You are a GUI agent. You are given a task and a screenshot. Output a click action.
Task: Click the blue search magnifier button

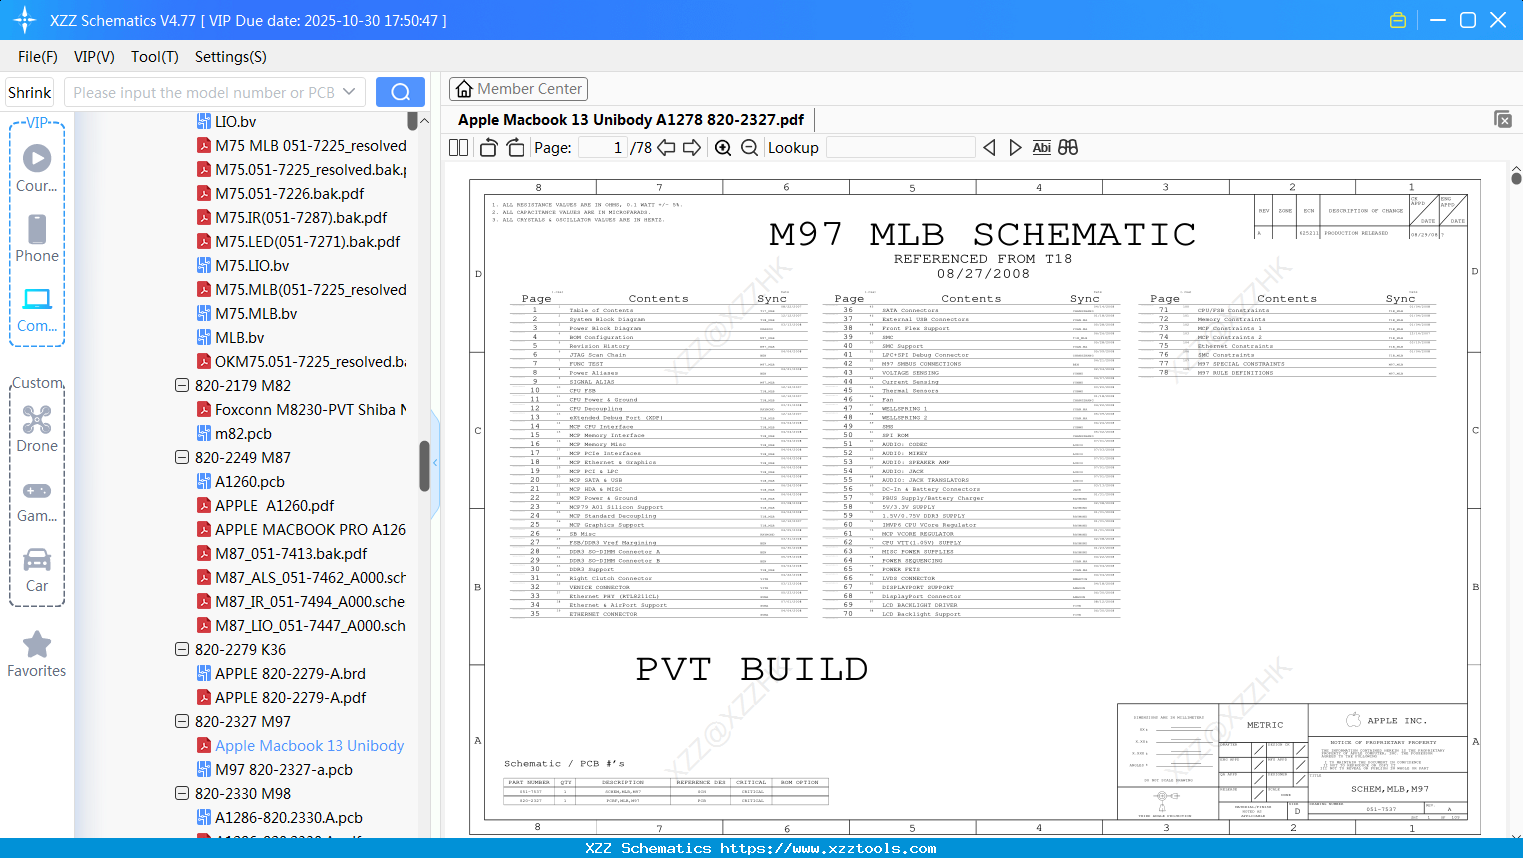click(x=400, y=92)
